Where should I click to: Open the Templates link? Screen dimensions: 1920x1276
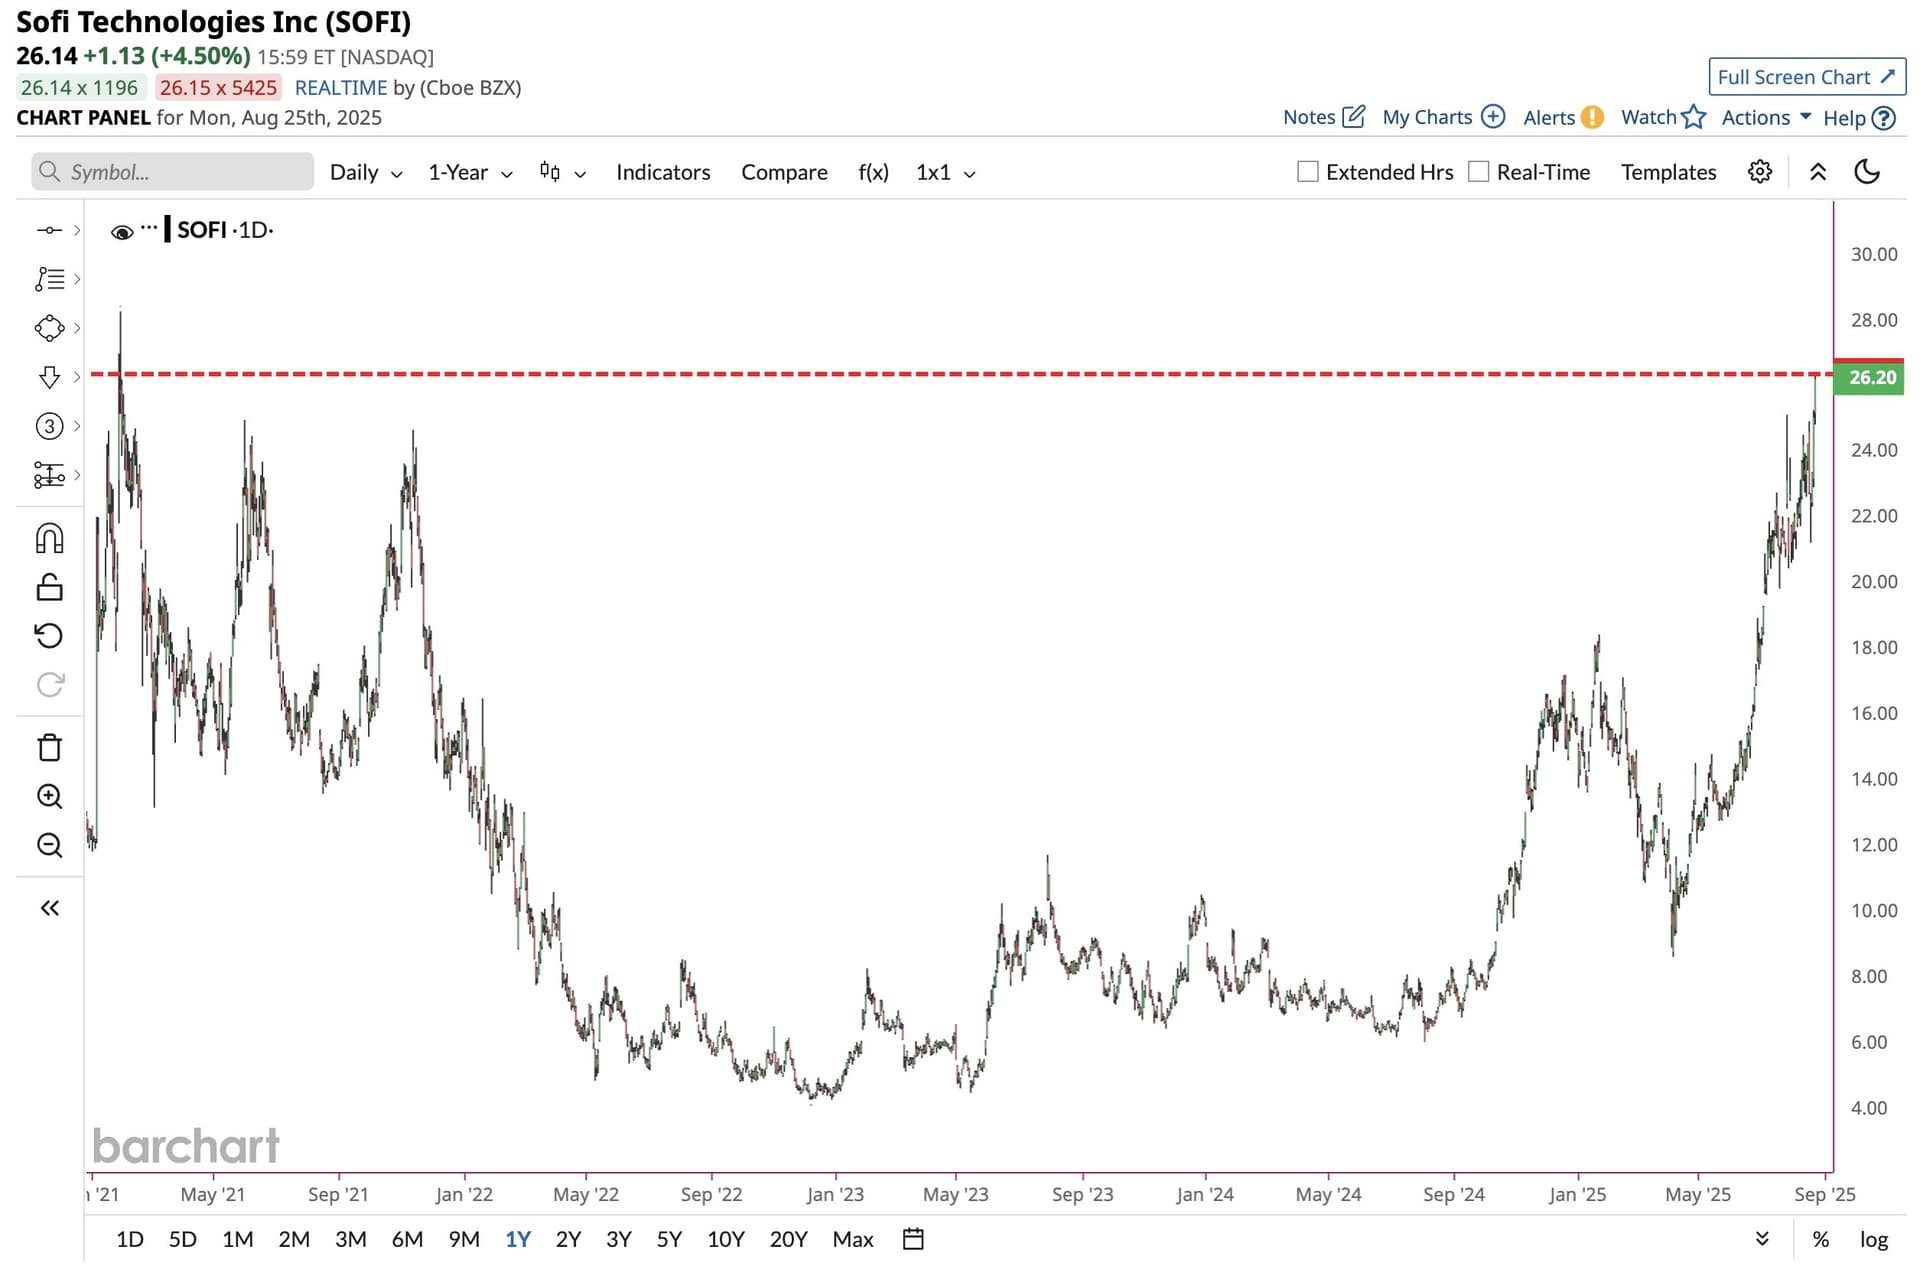point(1667,172)
